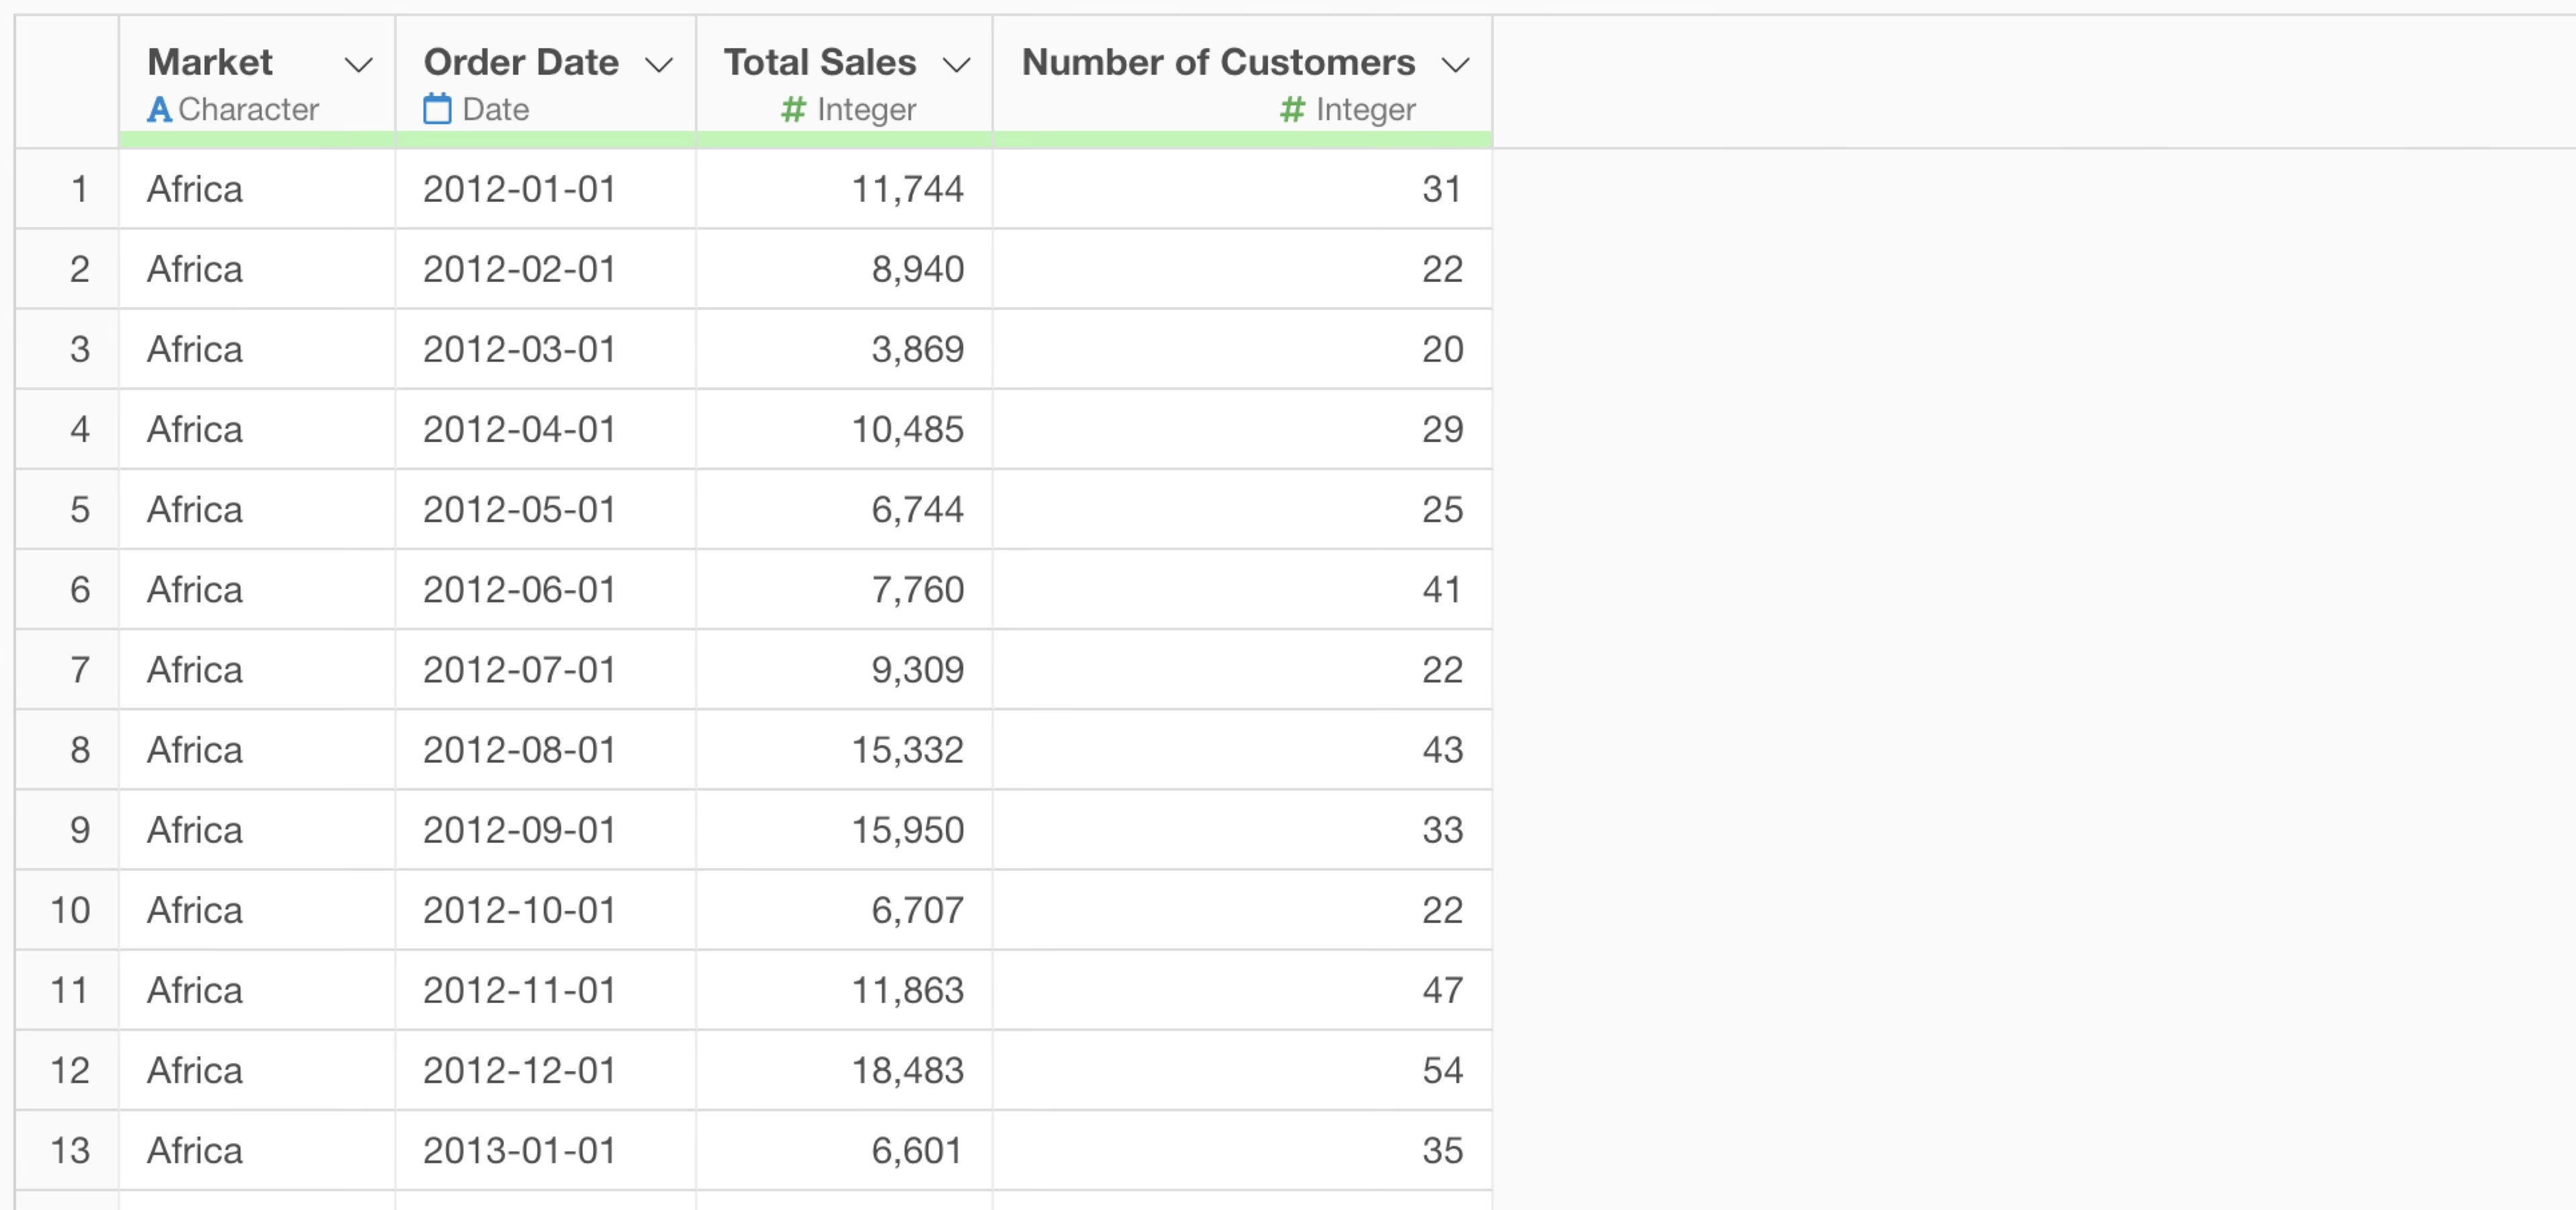Open the Market column dropdown menu
The height and width of the screenshot is (1210, 2576).
tap(358, 65)
